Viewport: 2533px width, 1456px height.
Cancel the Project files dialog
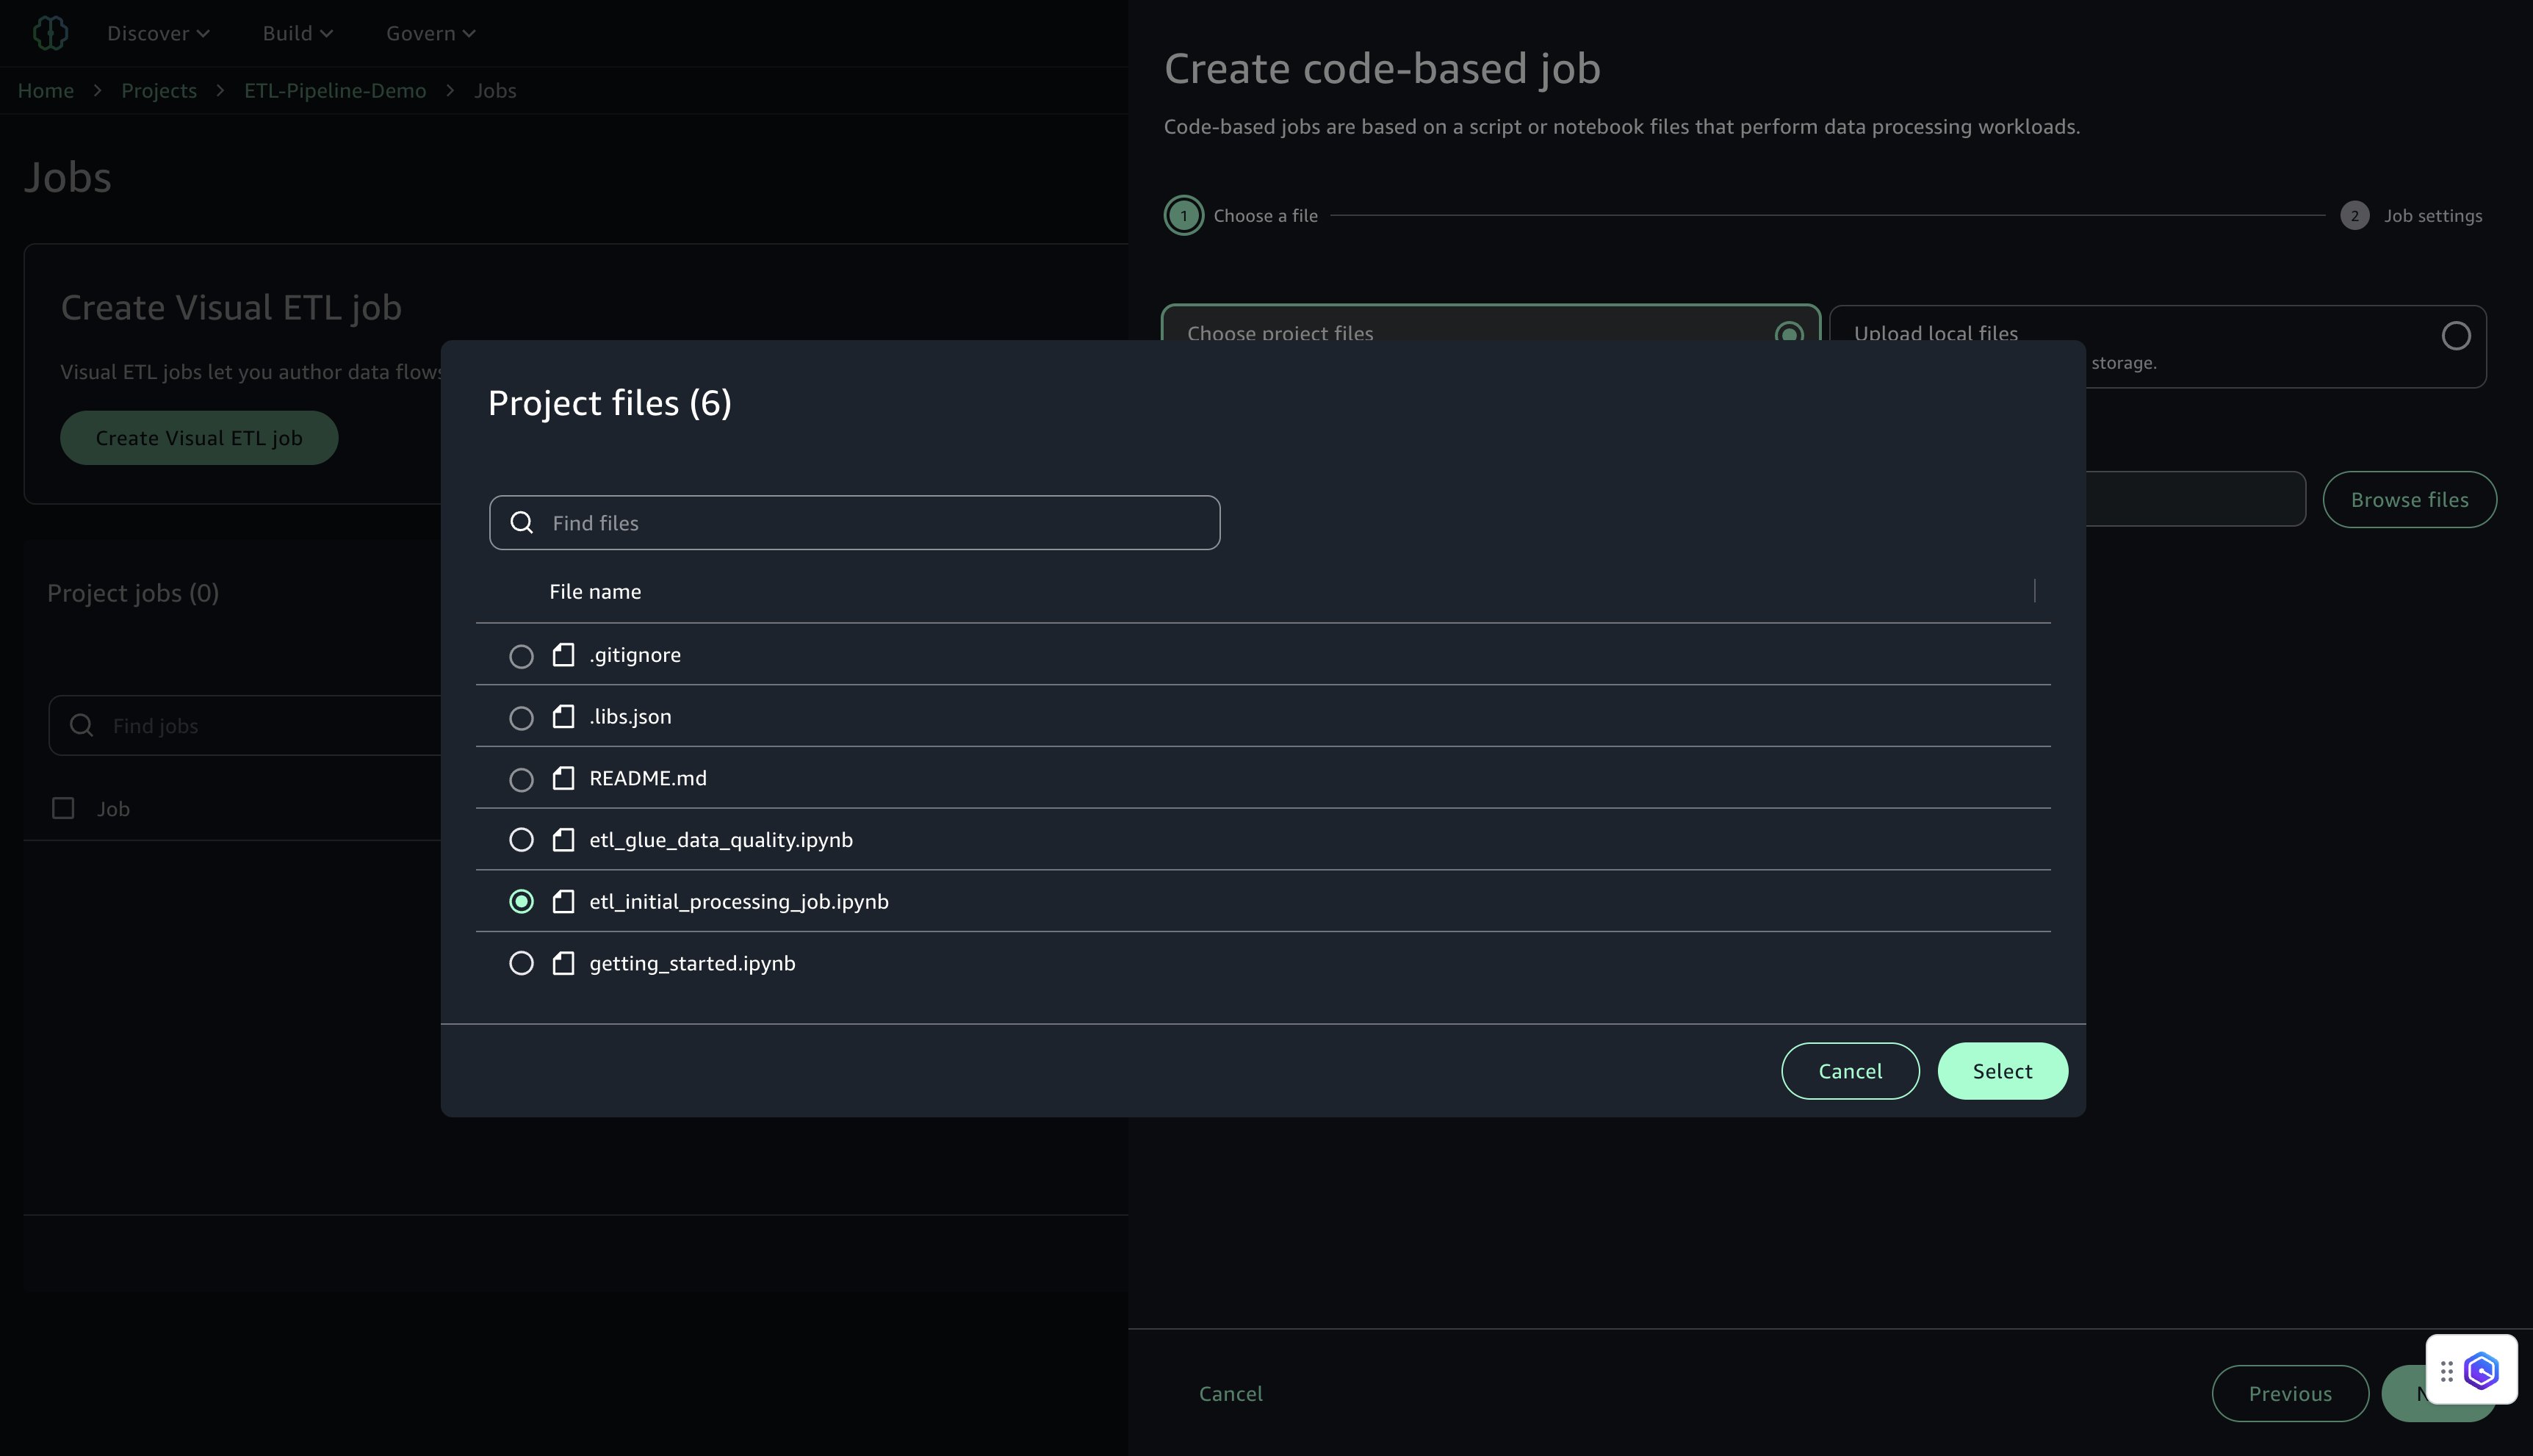coord(1850,1071)
